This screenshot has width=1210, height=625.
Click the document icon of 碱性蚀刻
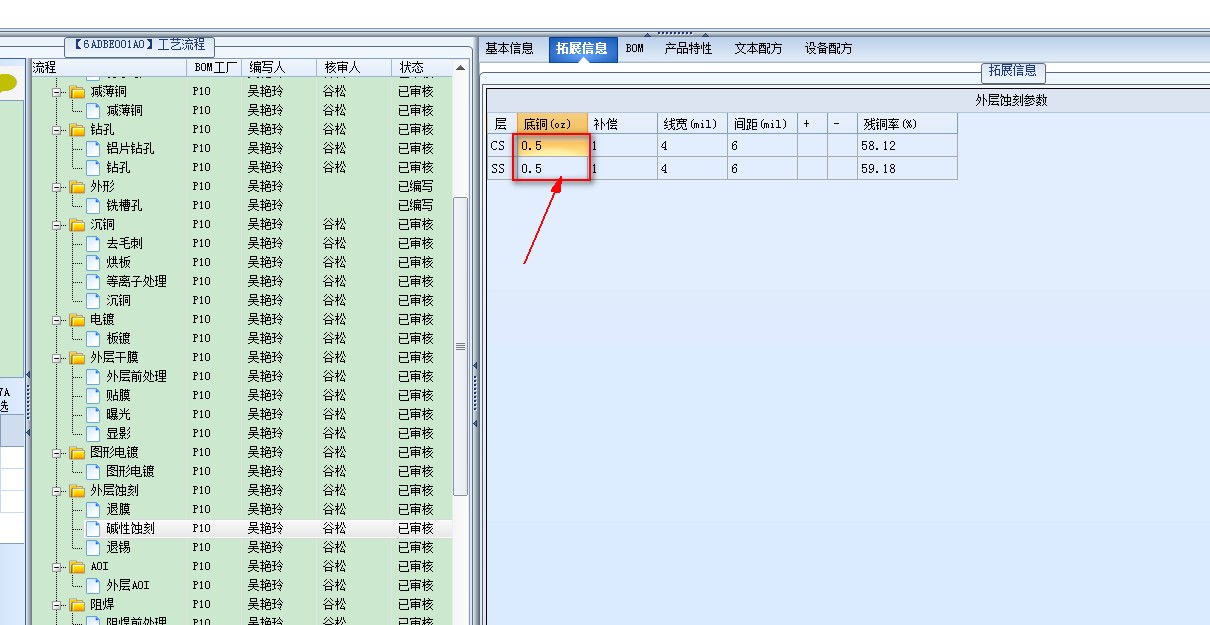click(x=94, y=528)
